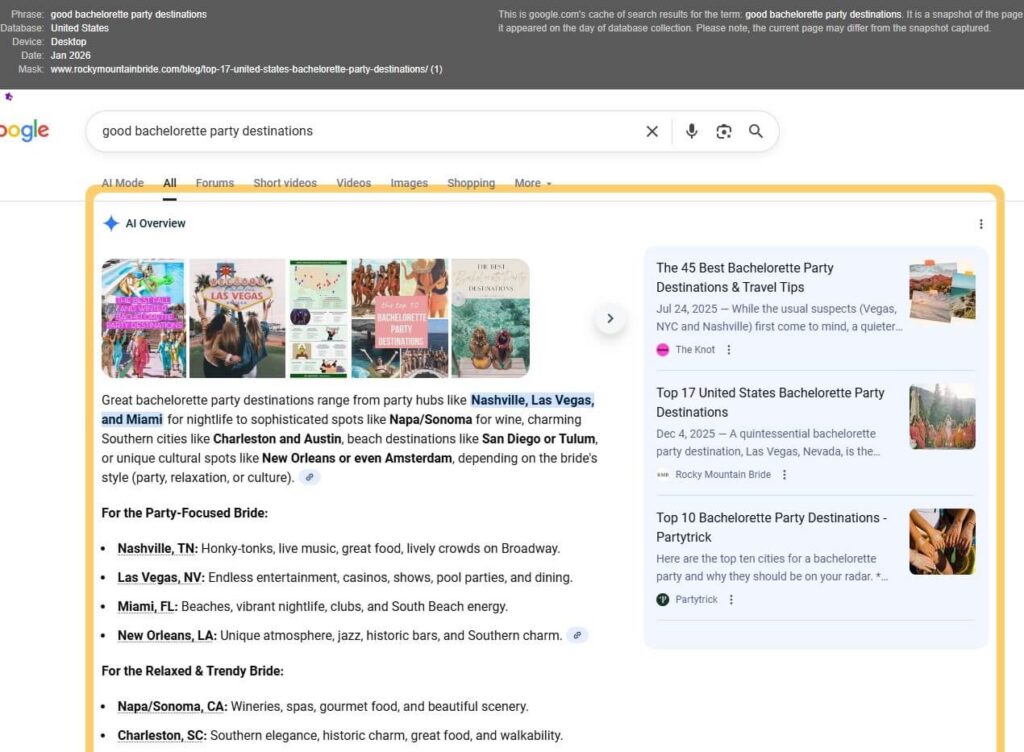This screenshot has width=1024, height=752.
Task: Start voice search with microphone icon
Action: tap(691, 131)
